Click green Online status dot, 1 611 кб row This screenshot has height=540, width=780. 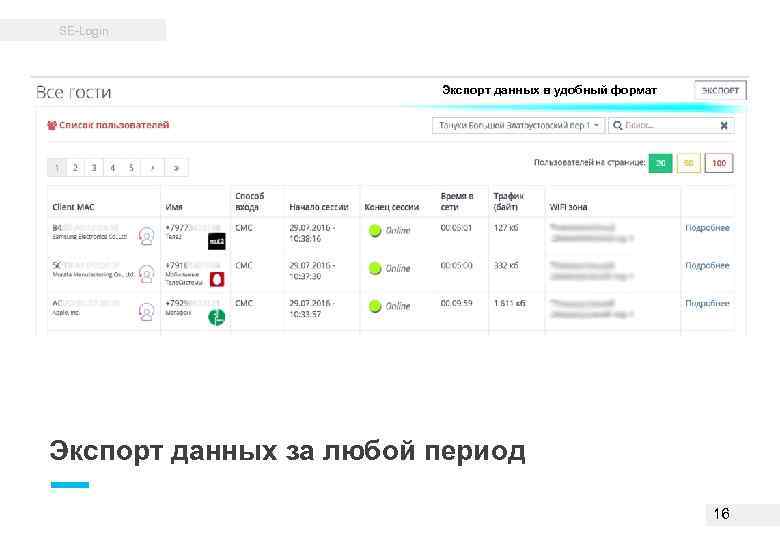coord(375,306)
